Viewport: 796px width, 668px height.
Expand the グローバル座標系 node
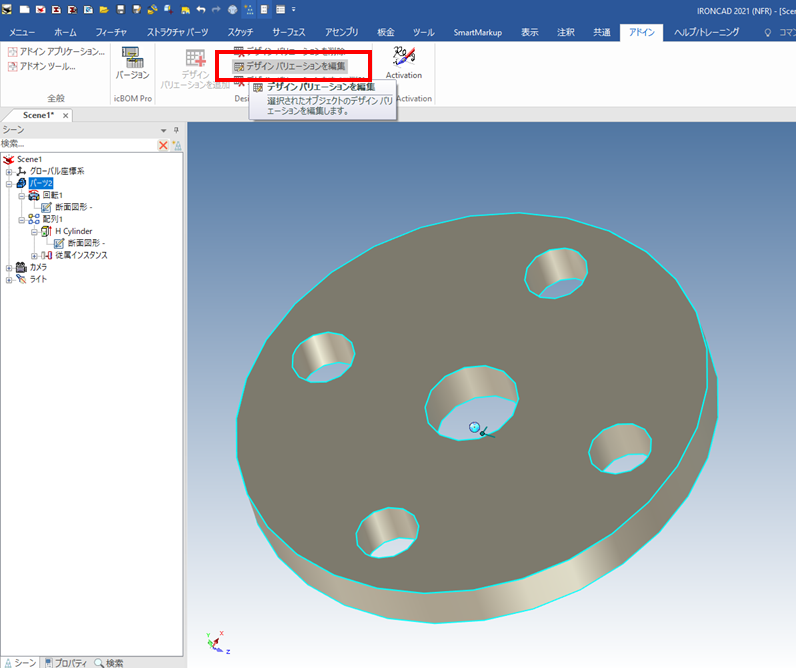pos(9,172)
